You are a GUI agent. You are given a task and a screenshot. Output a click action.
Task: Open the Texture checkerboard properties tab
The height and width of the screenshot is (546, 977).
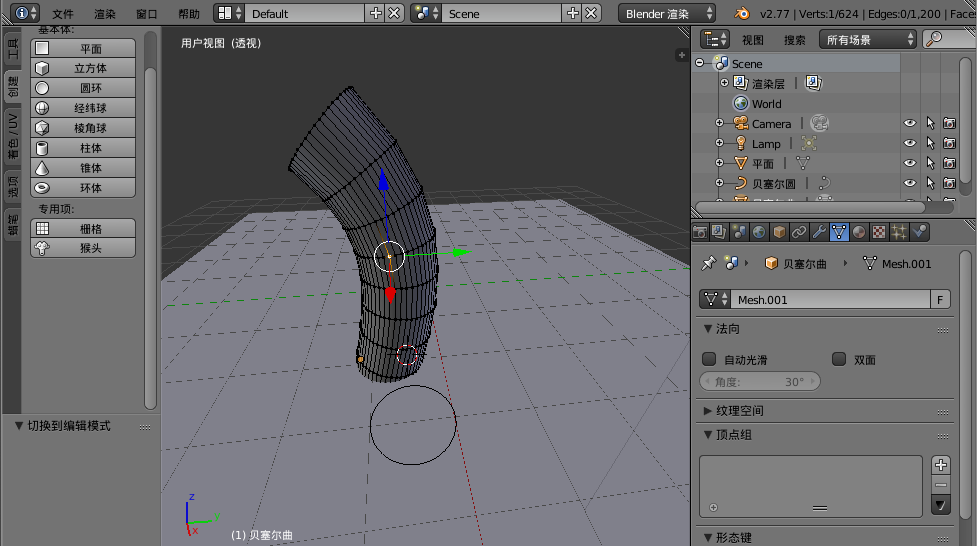(x=879, y=232)
